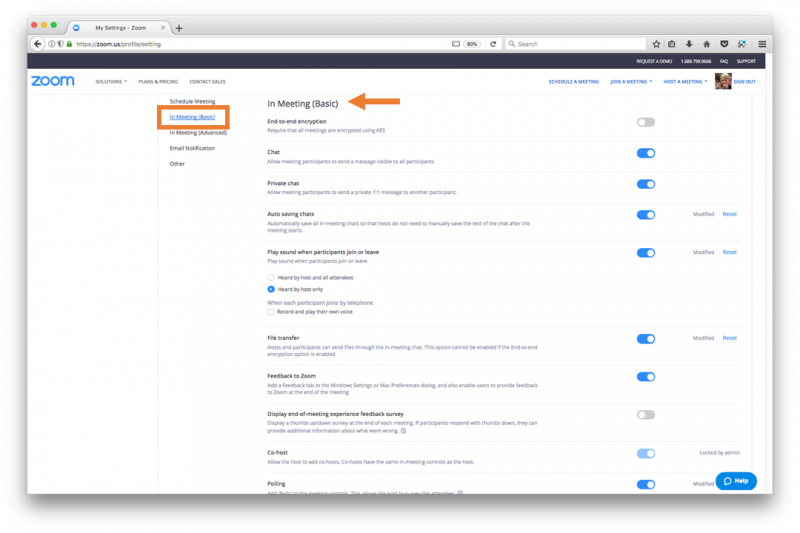
Task: Click the phone number 1.888.799.9666
Action: (696, 61)
